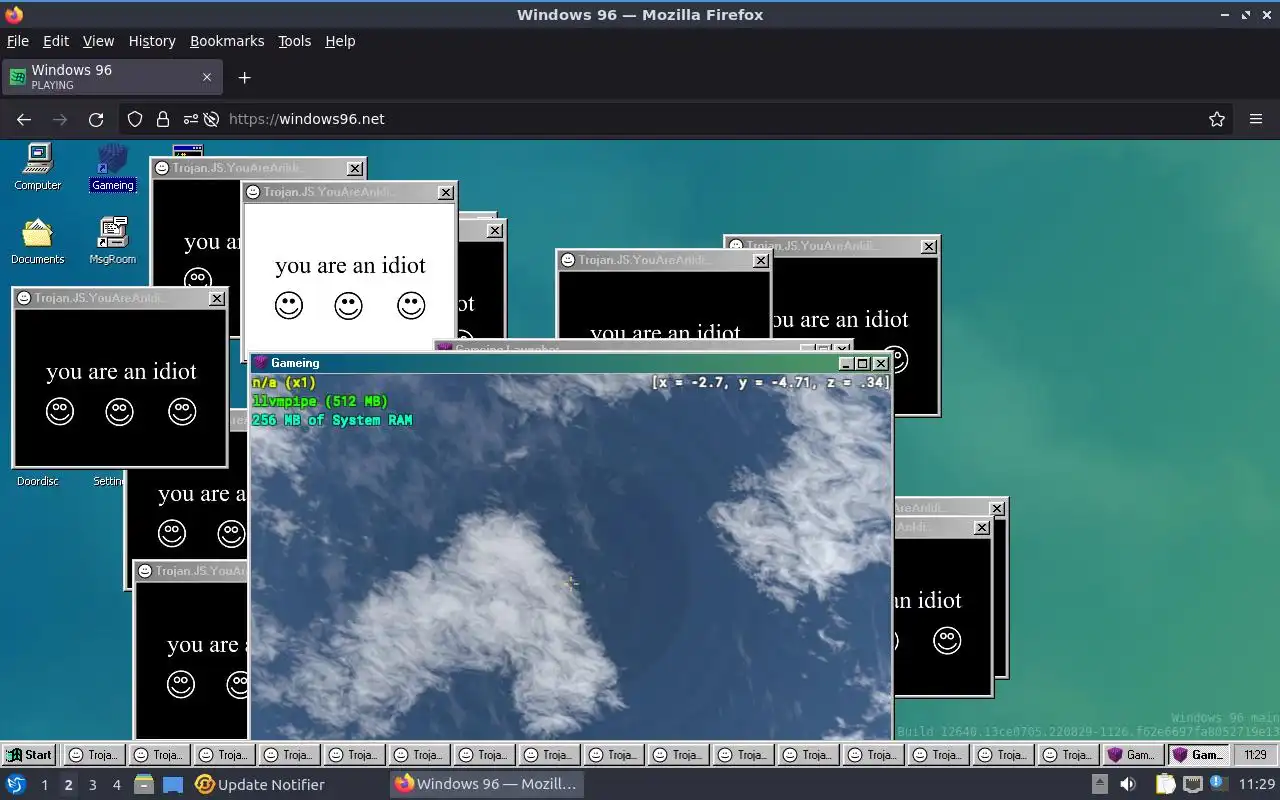Viewport: 1280px width, 800px height.
Task: Open the Edit menu
Action: pyautogui.click(x=56, y=41)
